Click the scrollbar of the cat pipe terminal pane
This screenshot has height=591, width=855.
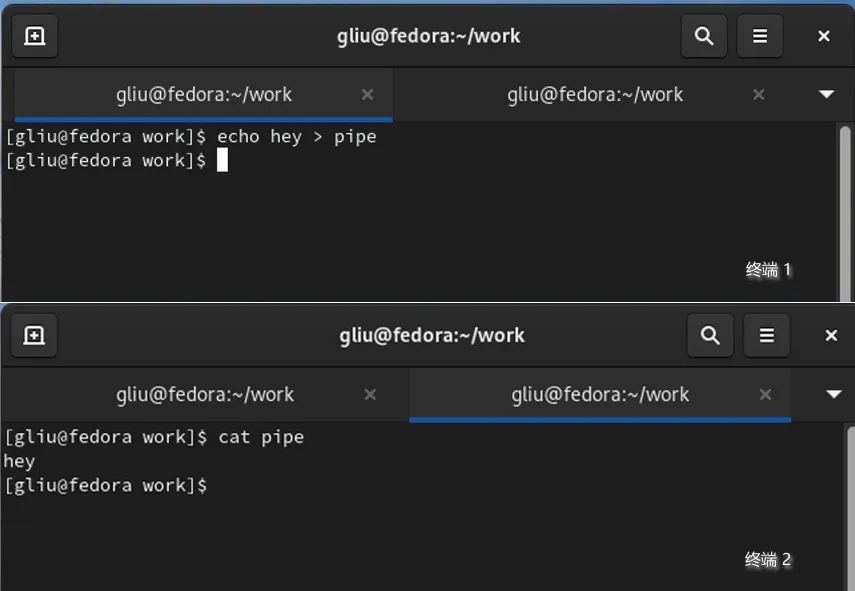coord(849,500)
